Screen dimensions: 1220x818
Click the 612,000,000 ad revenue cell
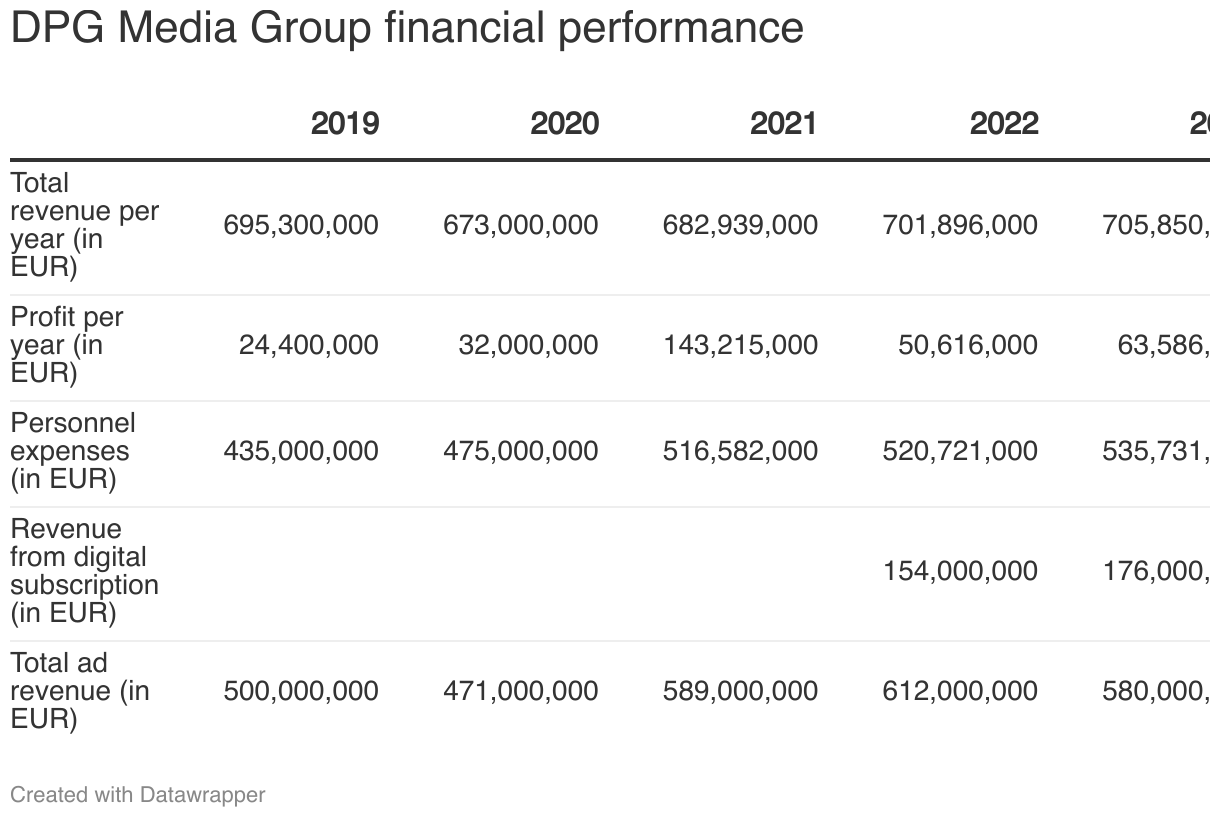(x=960, y=691)
